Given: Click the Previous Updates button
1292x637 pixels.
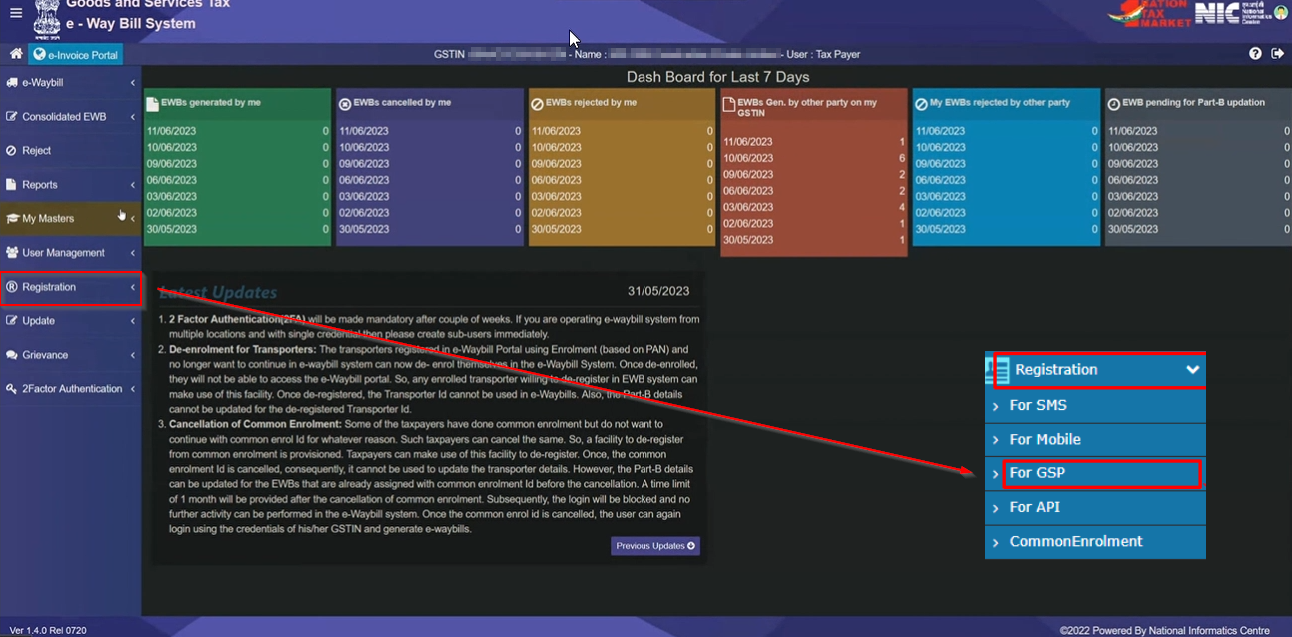Looking at the screenshot, I should tap(655, 545).
